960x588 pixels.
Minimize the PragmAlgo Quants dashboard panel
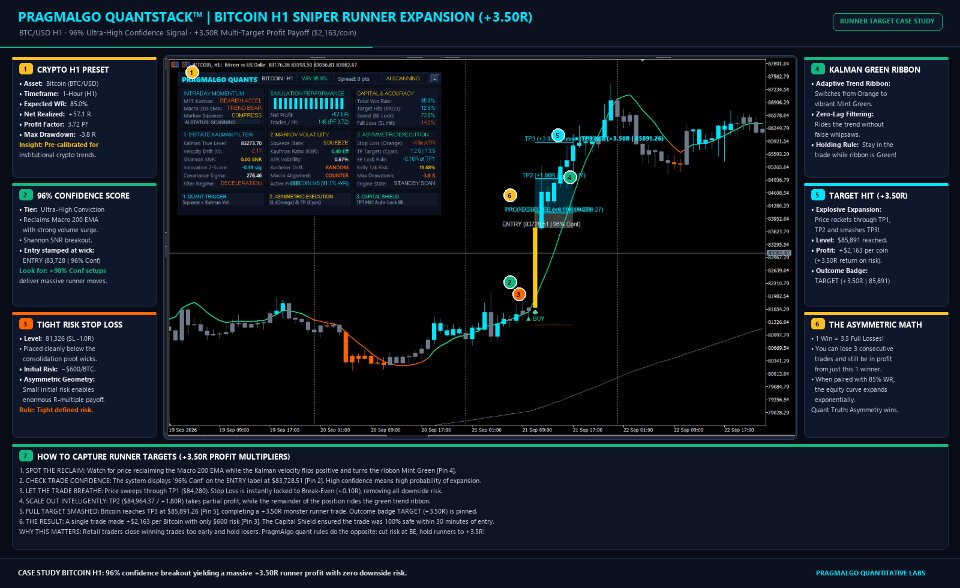point(435,78)
